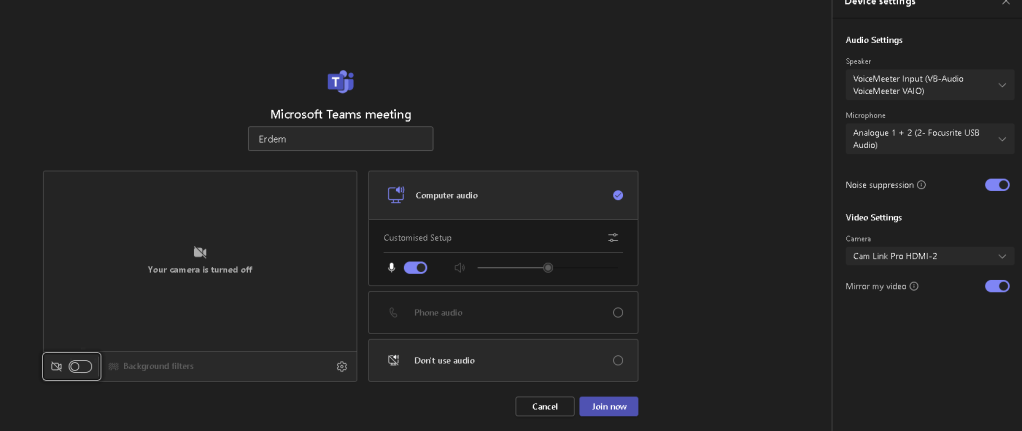This screenshot has width=1022, height=431.
Task: Select Phone audio radio button
Action: [618, 313]
